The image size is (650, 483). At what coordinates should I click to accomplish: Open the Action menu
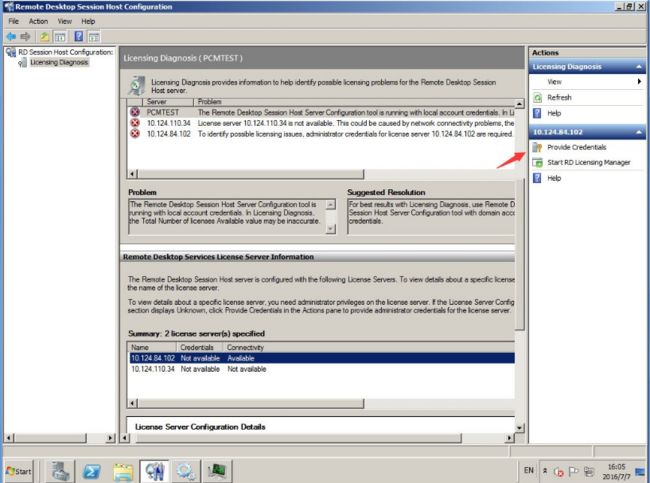click(38, 21)
